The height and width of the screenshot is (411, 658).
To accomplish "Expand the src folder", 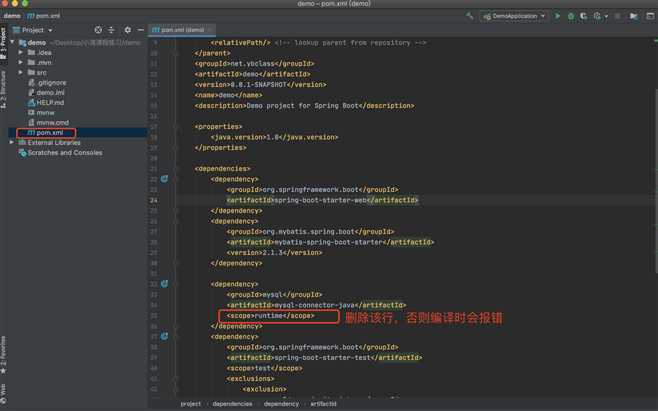I will coord(21,73).
